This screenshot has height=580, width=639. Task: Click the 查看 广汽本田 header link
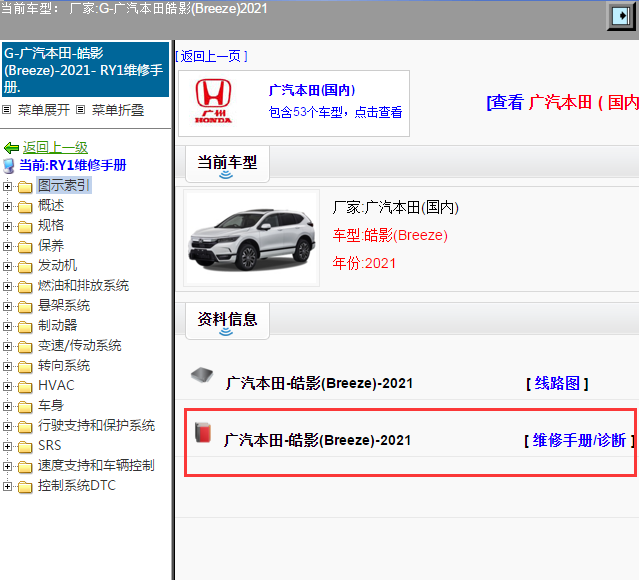[x=562, y=102]
